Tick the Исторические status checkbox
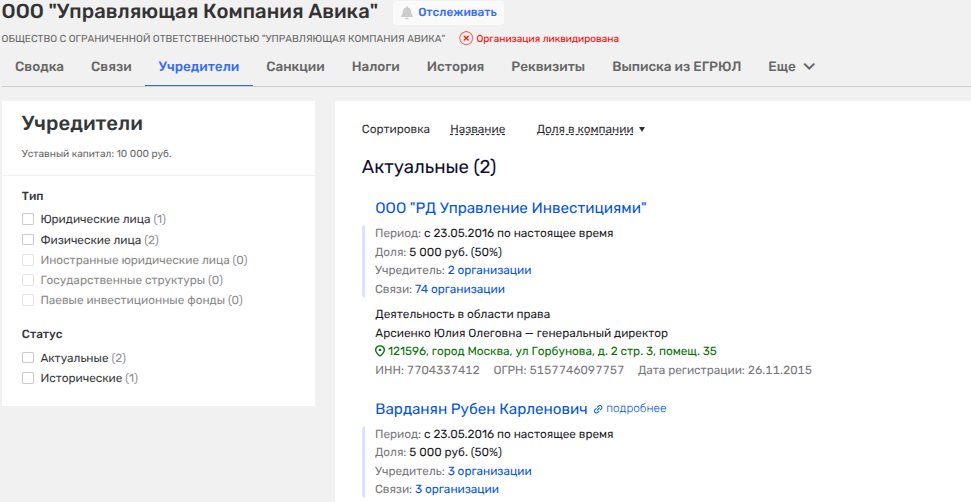 (x=28, y=379)
